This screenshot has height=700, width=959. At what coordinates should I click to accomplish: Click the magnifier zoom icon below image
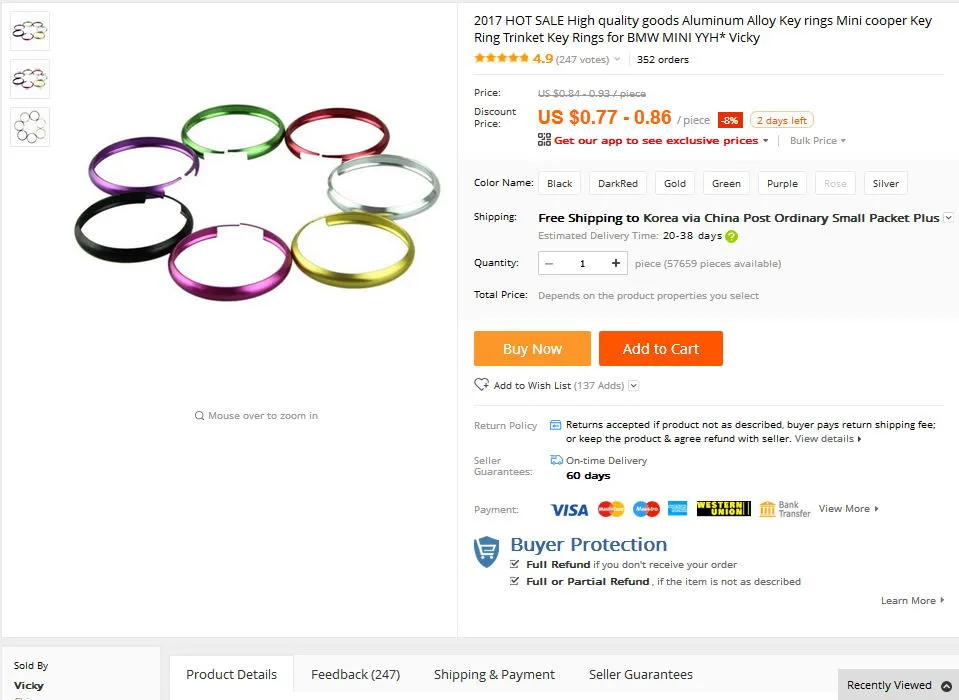[199, 416]
